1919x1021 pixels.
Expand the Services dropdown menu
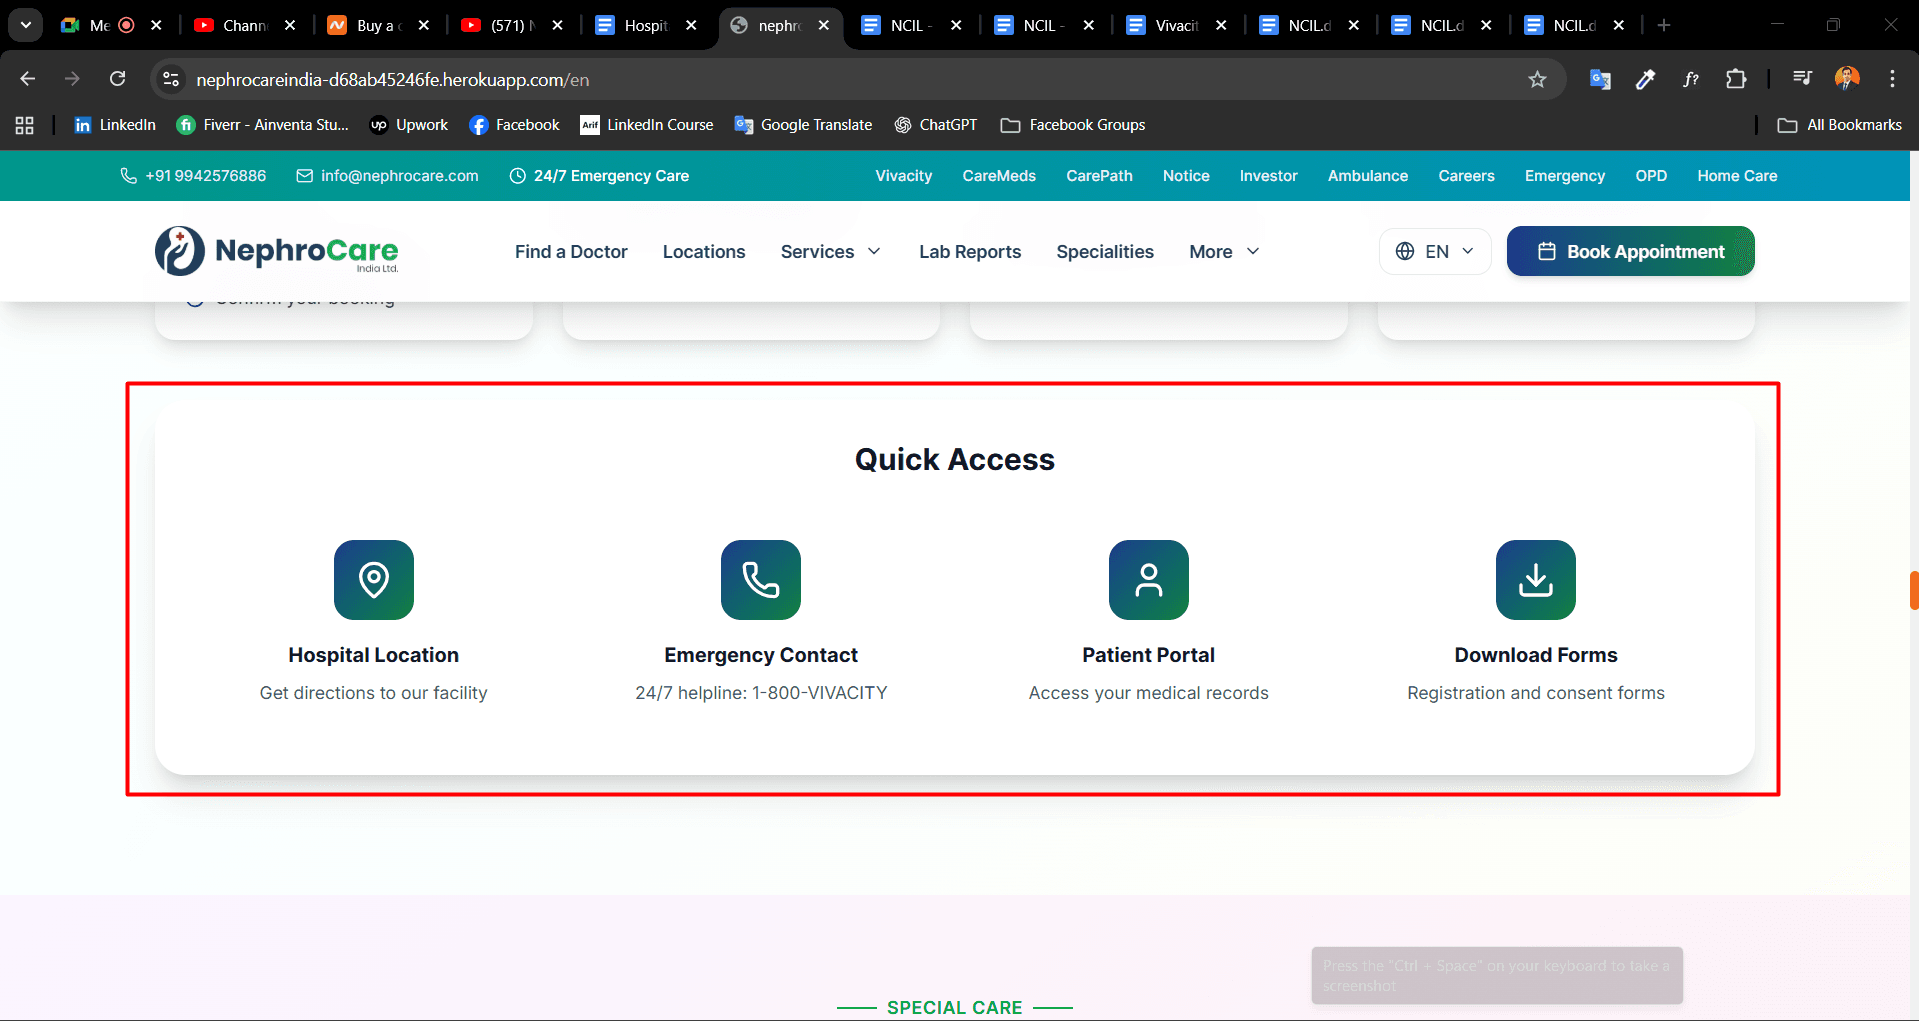[x=830, y=252]
